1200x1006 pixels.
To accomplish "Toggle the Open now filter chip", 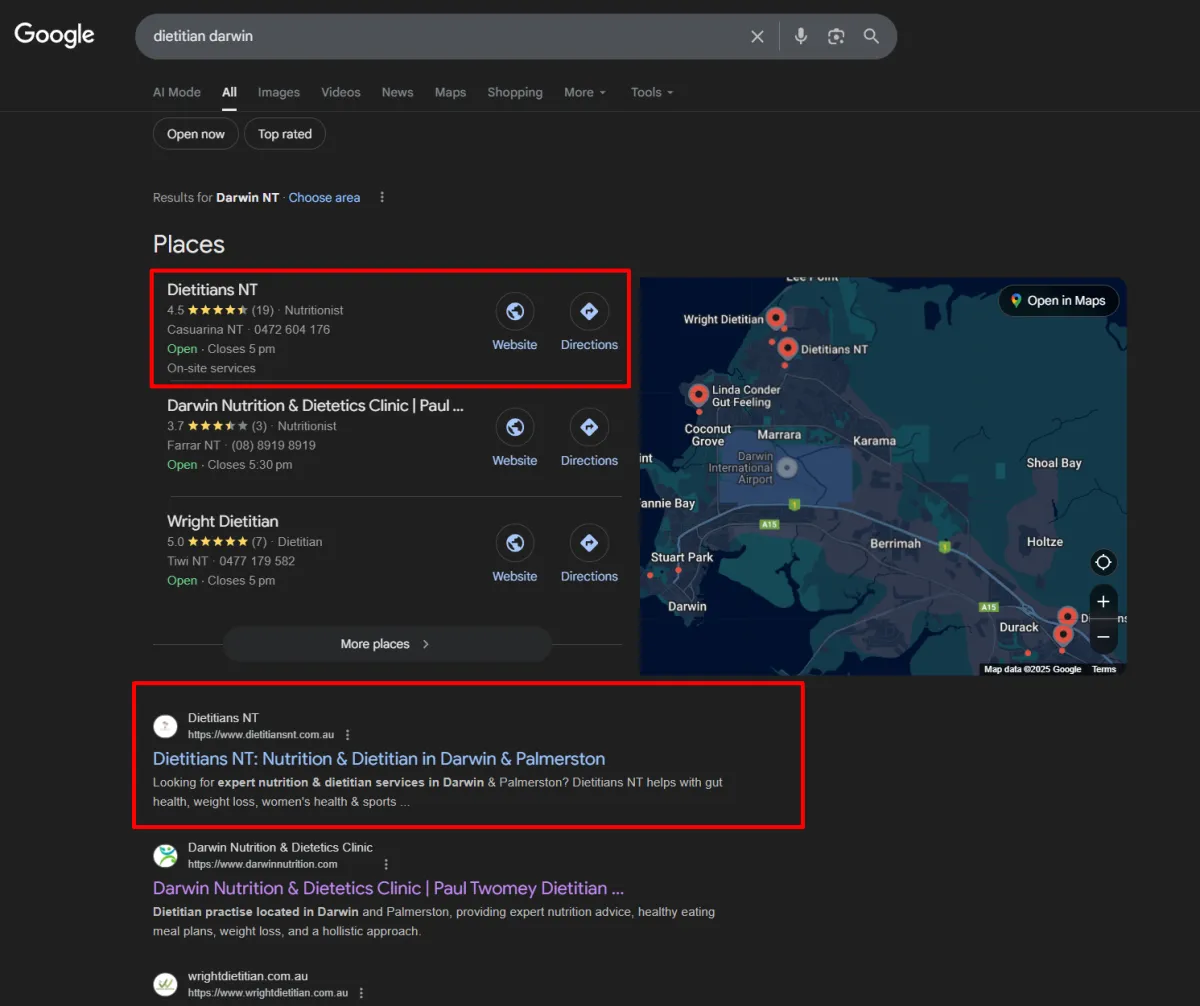I will (196, 134).
